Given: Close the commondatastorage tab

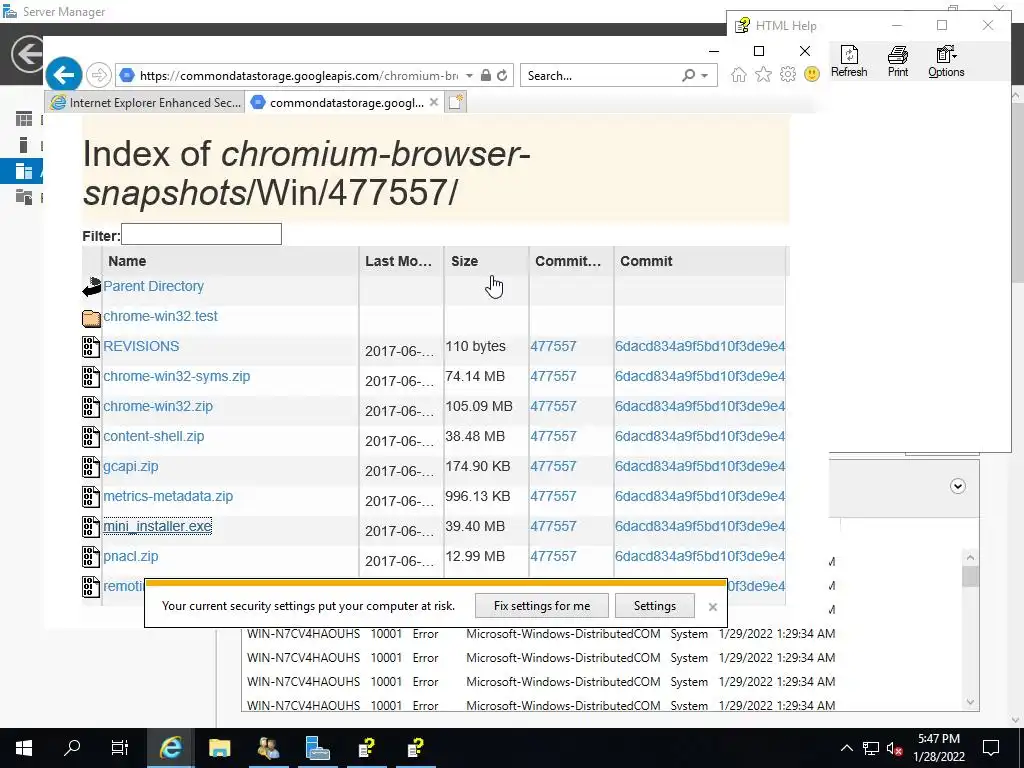Looking at the screenshot, I should 434,103.
